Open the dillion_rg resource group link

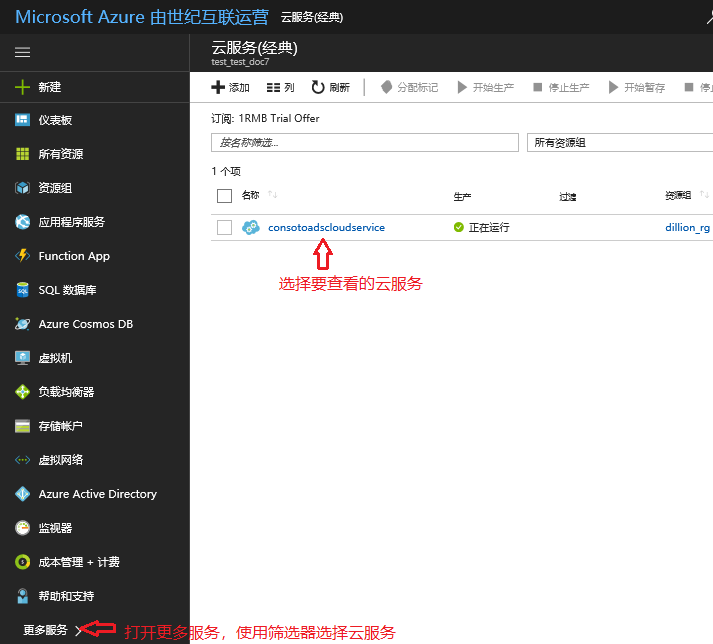pos(687,227)
